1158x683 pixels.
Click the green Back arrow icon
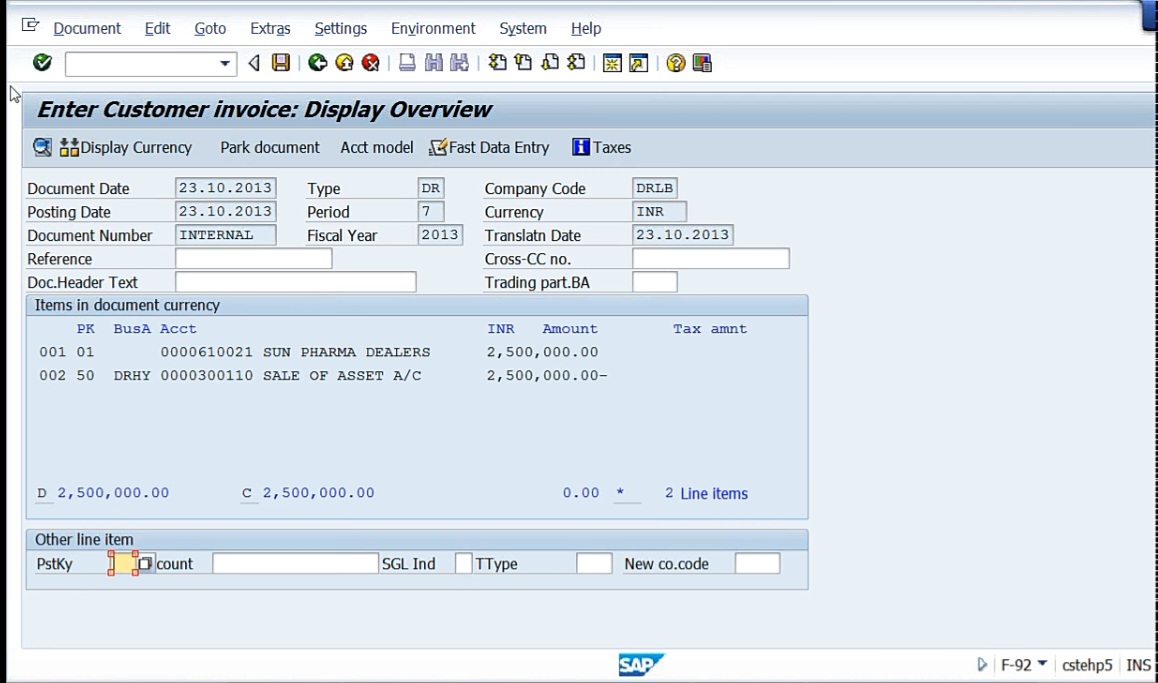[318, 63]
